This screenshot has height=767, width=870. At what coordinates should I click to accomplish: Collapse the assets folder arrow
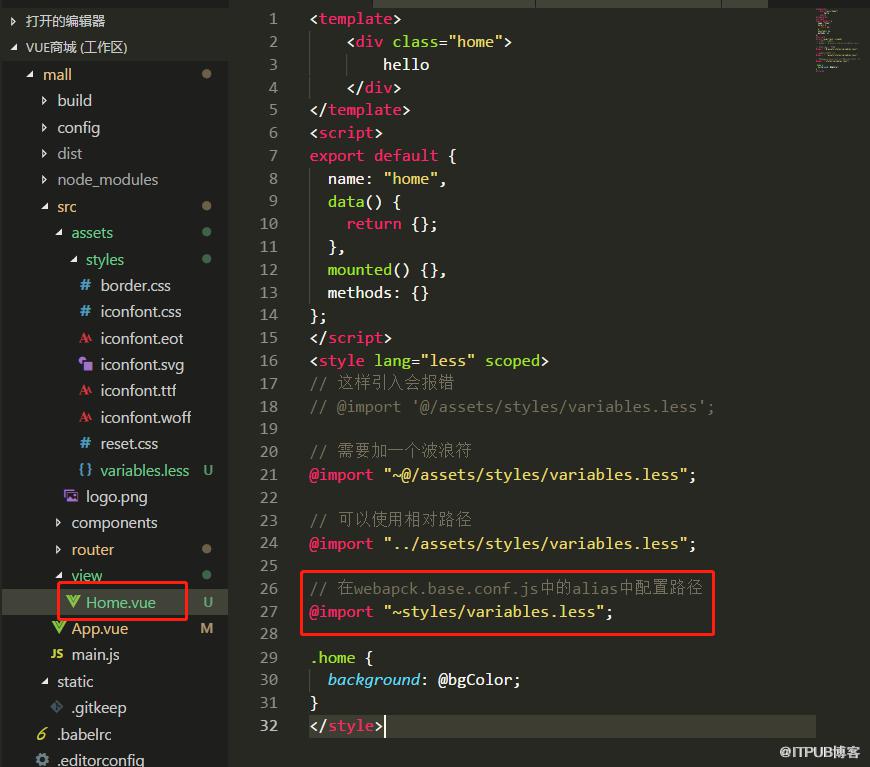59,233
